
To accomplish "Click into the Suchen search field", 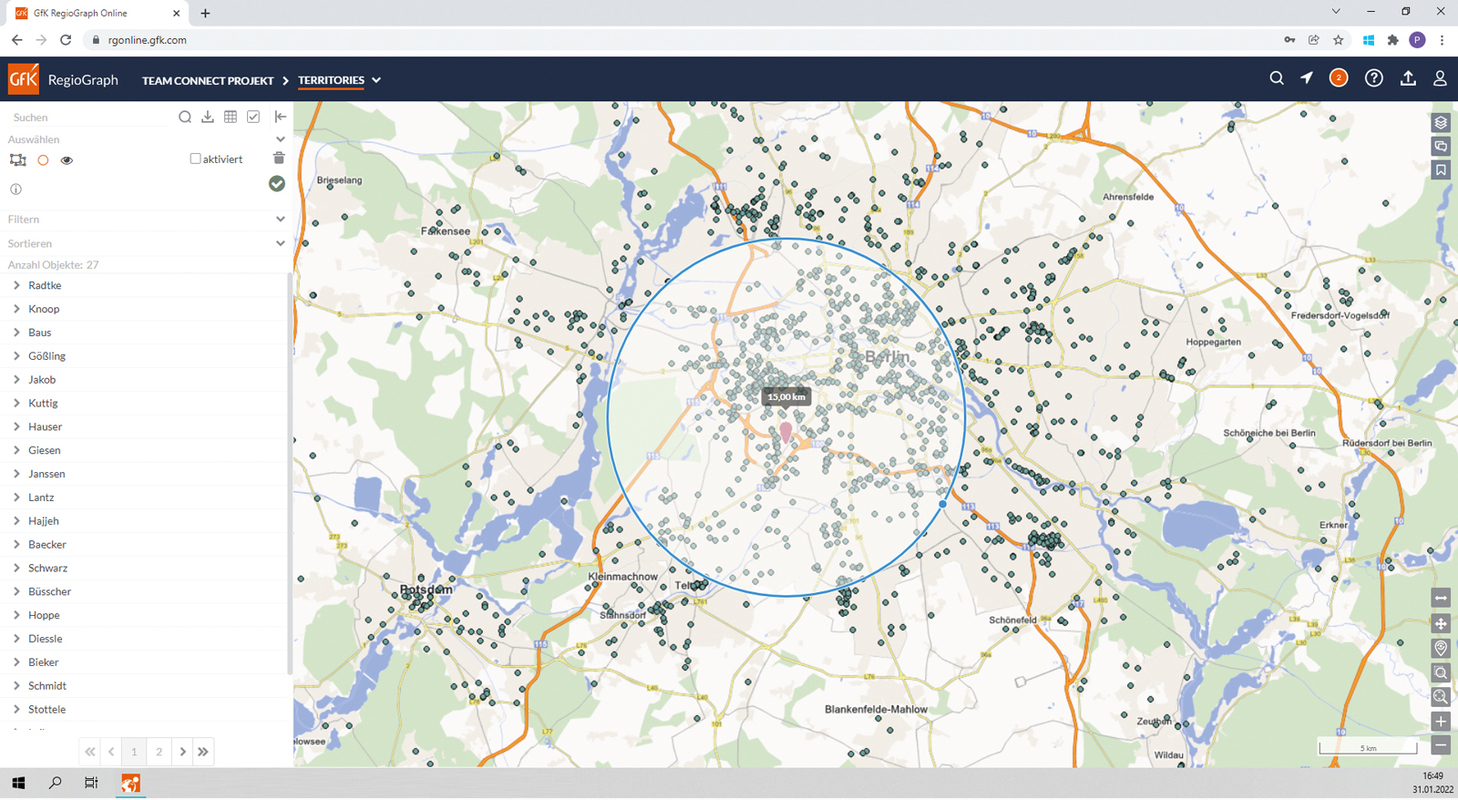I will tap(90, 117).
